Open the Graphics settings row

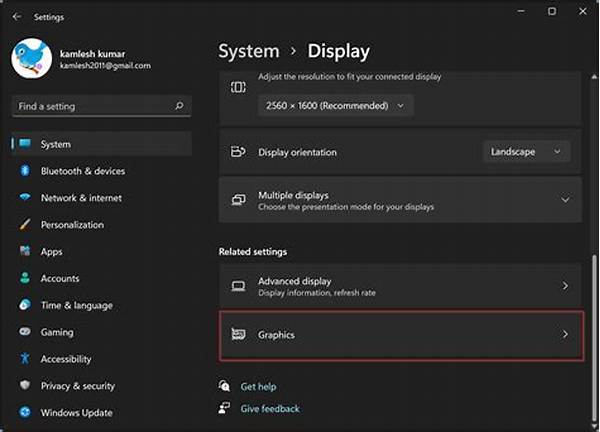point(400,335)
